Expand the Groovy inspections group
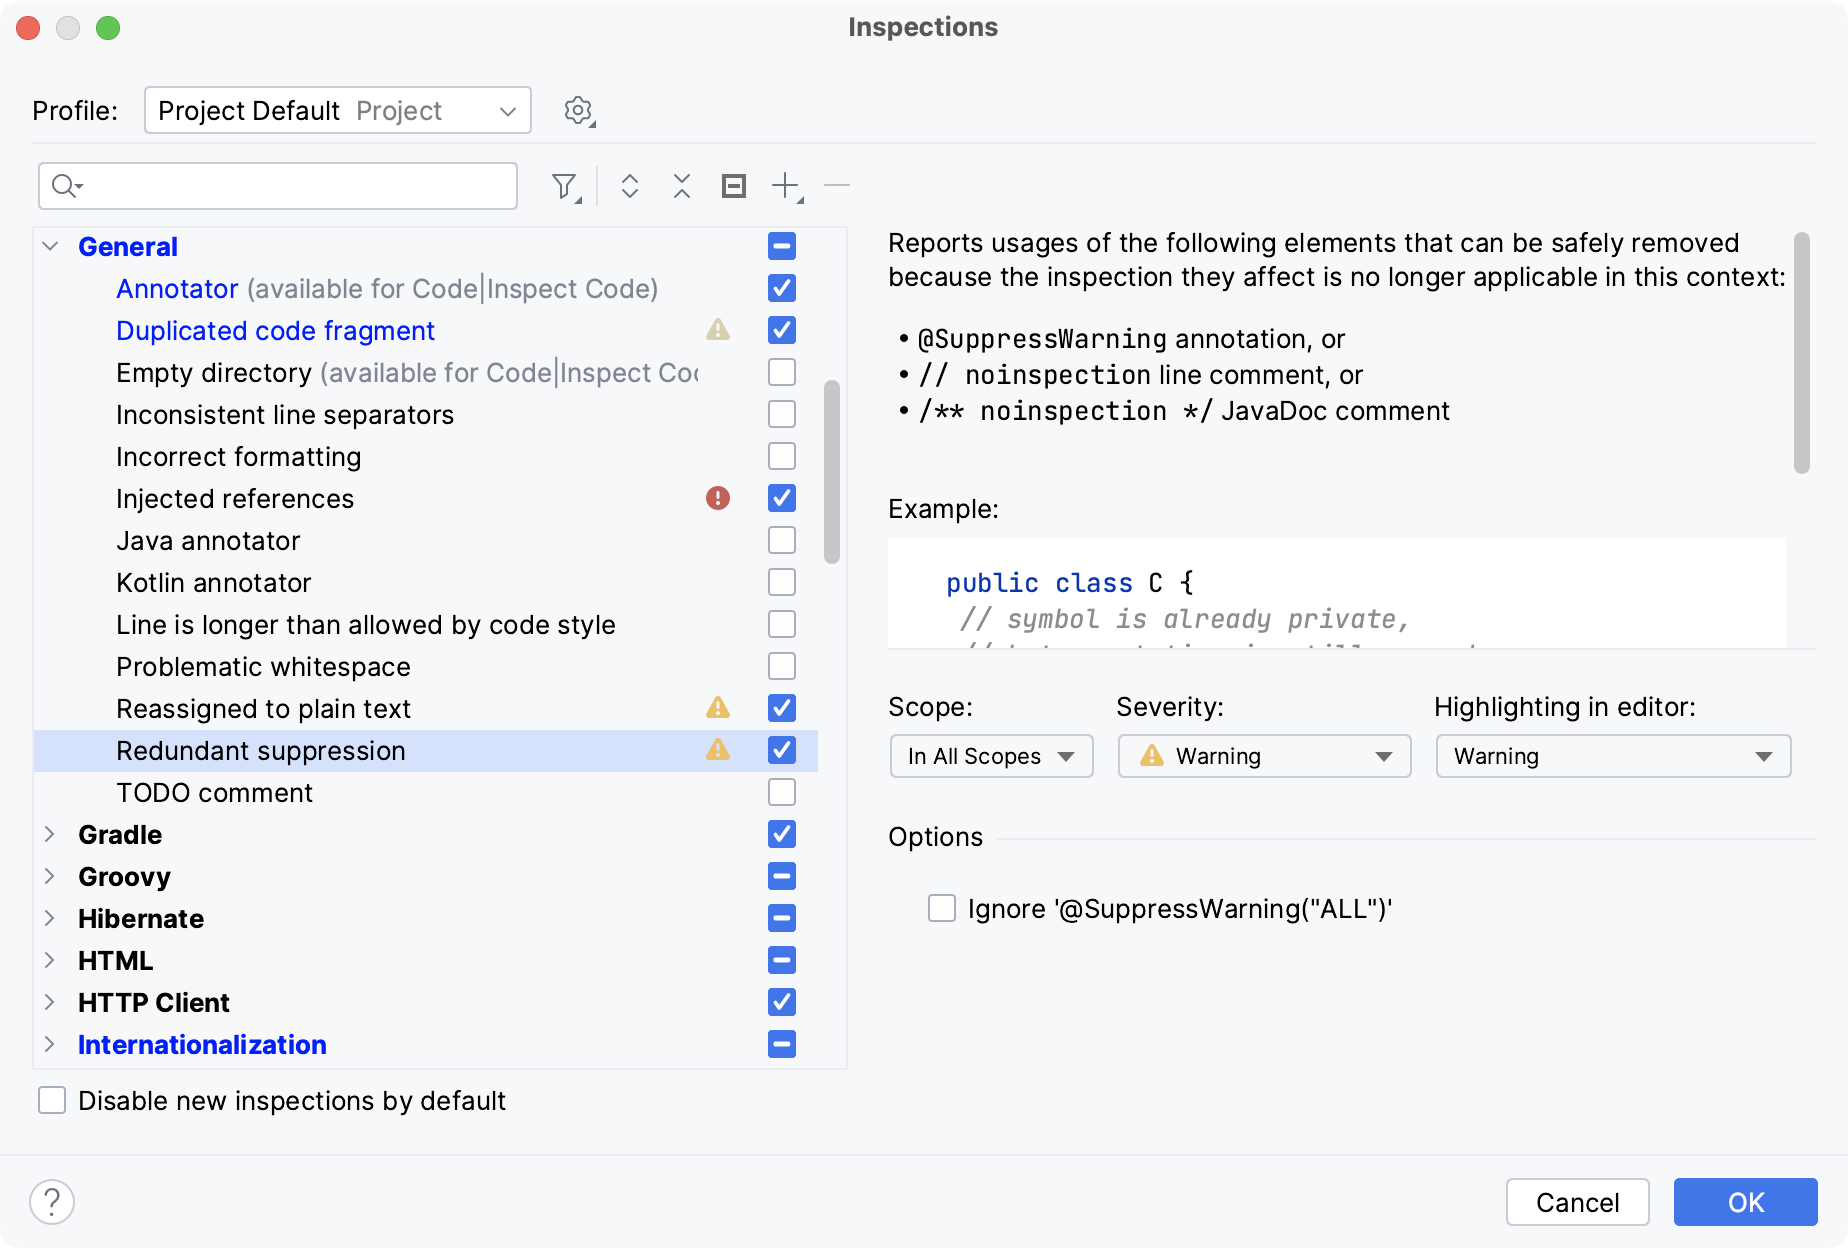The width and height of the screenshot is (1848, 1248). pyautogui.click(x=49, y=876)
